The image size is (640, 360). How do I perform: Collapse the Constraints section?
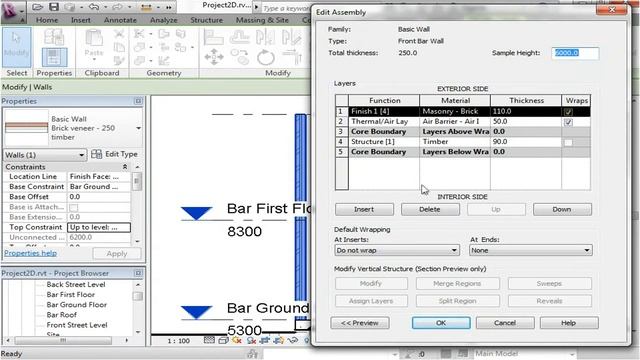click(125, 167)
